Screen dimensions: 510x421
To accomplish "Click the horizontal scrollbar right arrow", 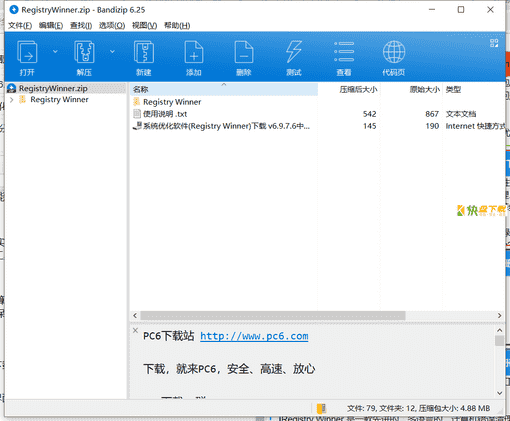I will 499,315.
